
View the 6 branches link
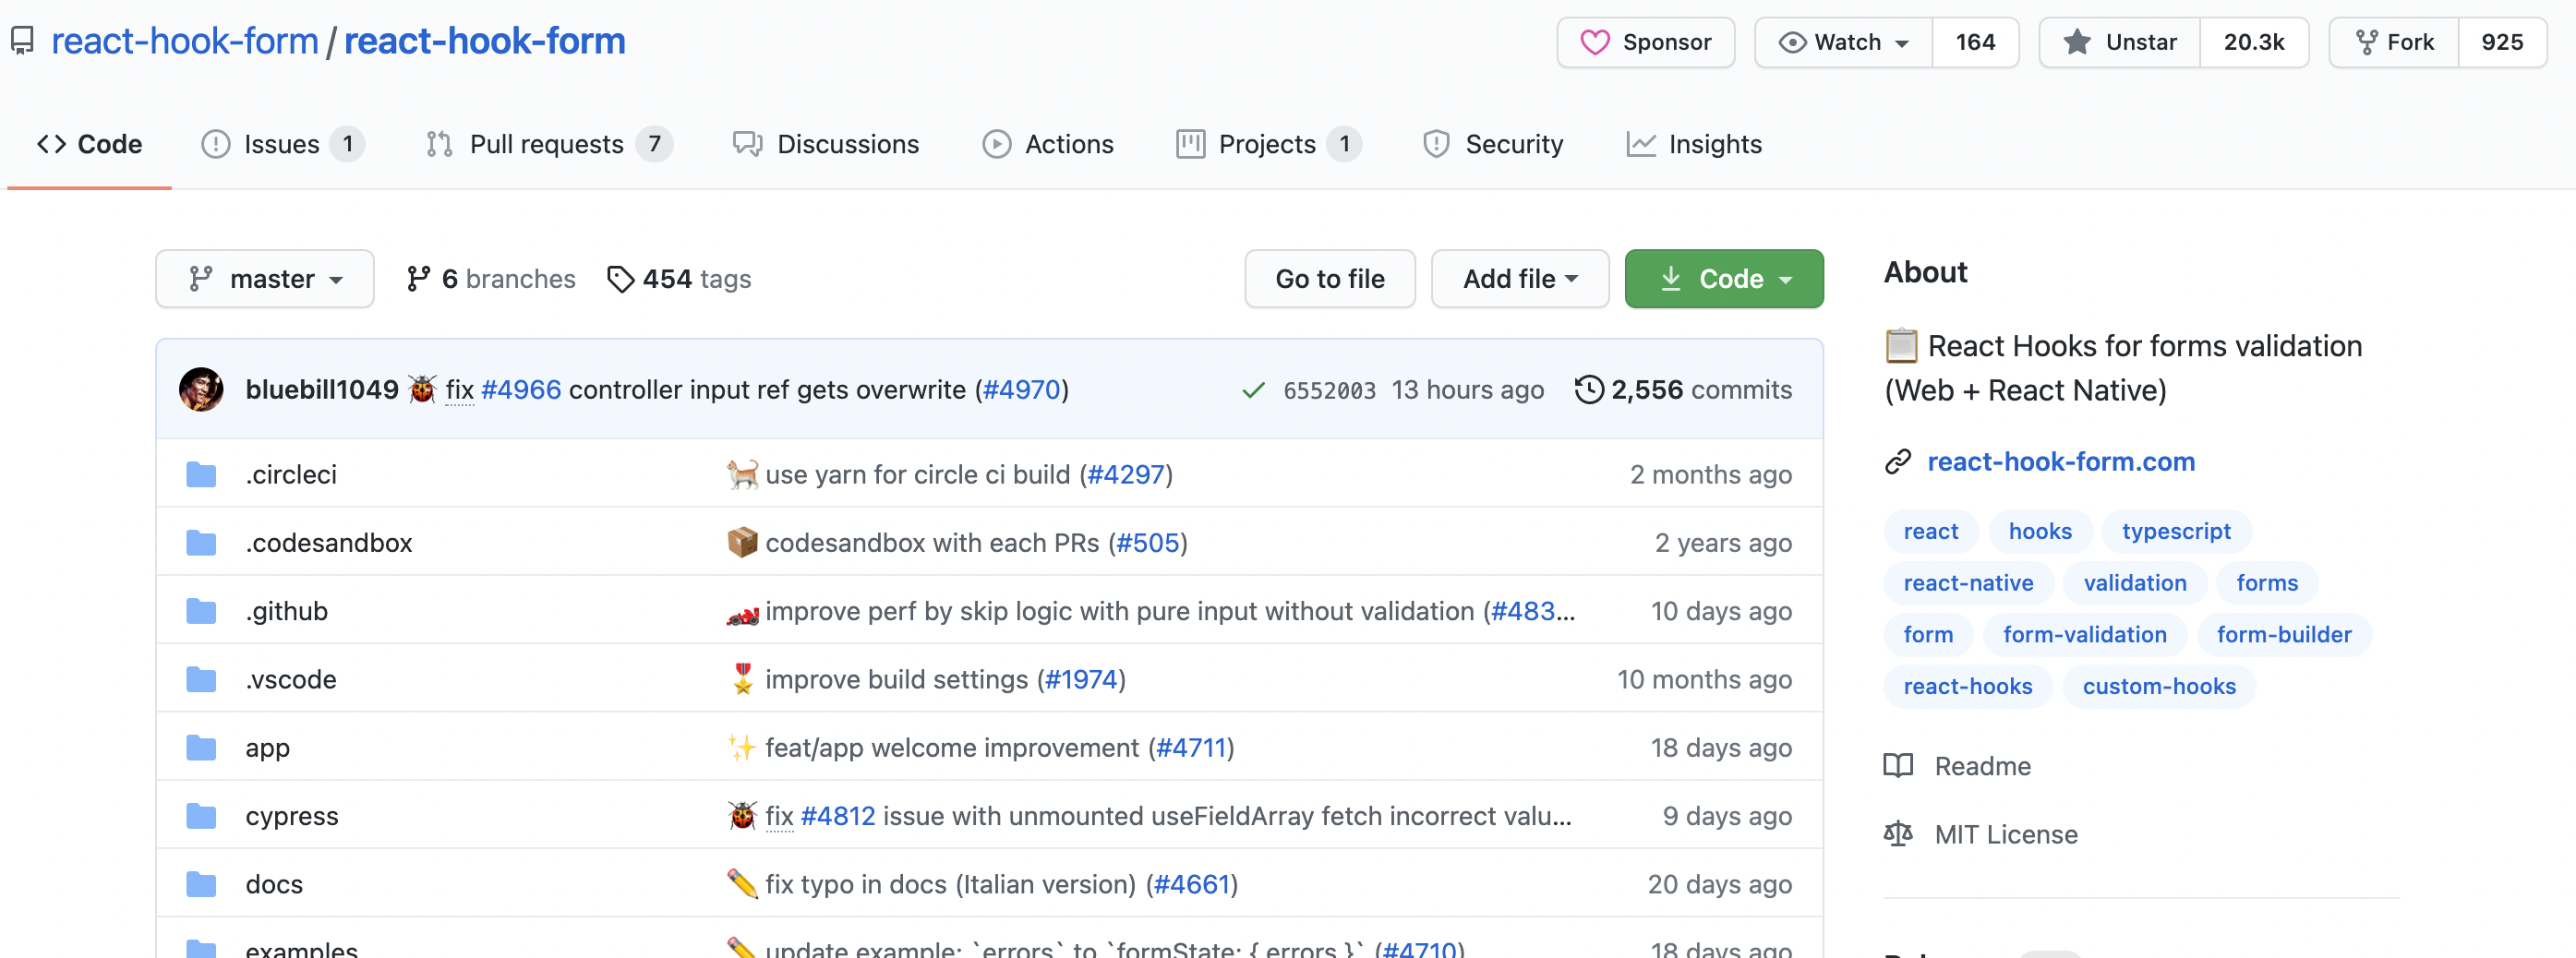[x=492, y=279]
